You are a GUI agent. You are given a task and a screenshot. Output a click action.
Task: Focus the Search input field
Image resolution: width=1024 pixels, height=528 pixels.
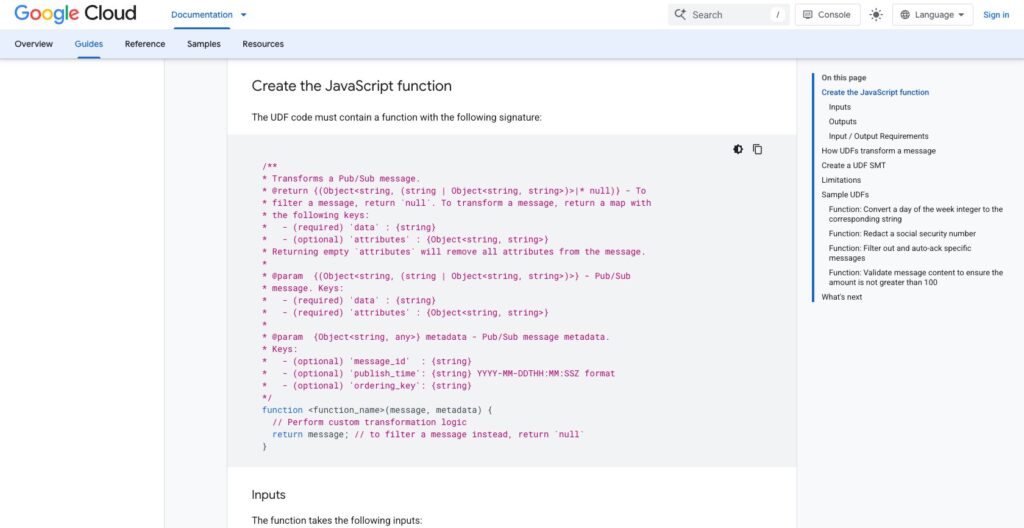pyautogui.click(x=728, y=14)
